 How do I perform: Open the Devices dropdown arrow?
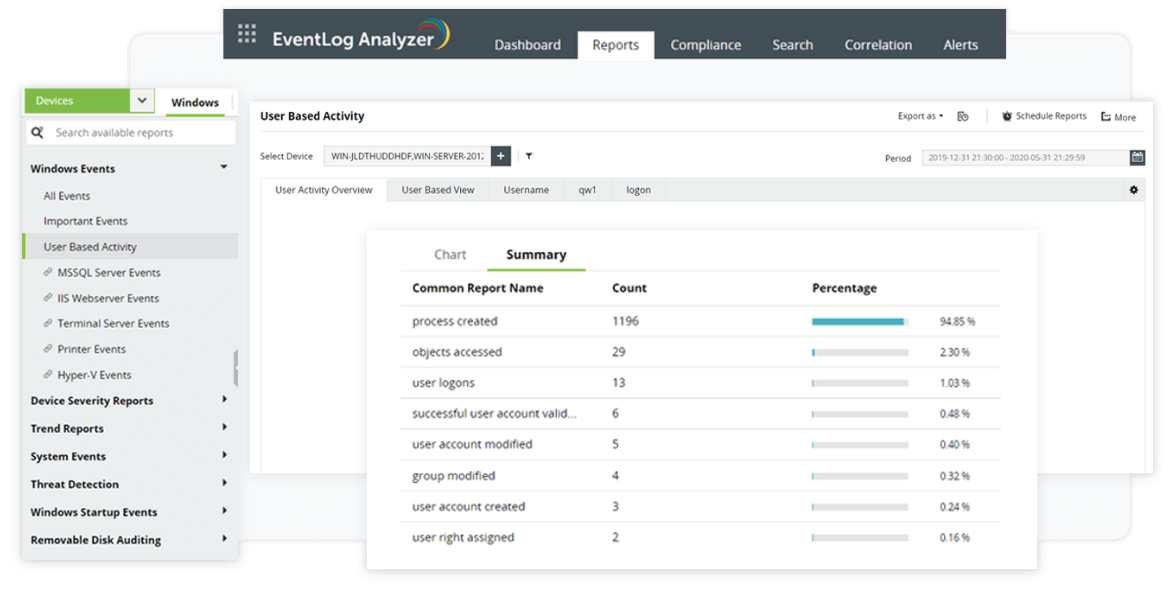coord(142,101)
